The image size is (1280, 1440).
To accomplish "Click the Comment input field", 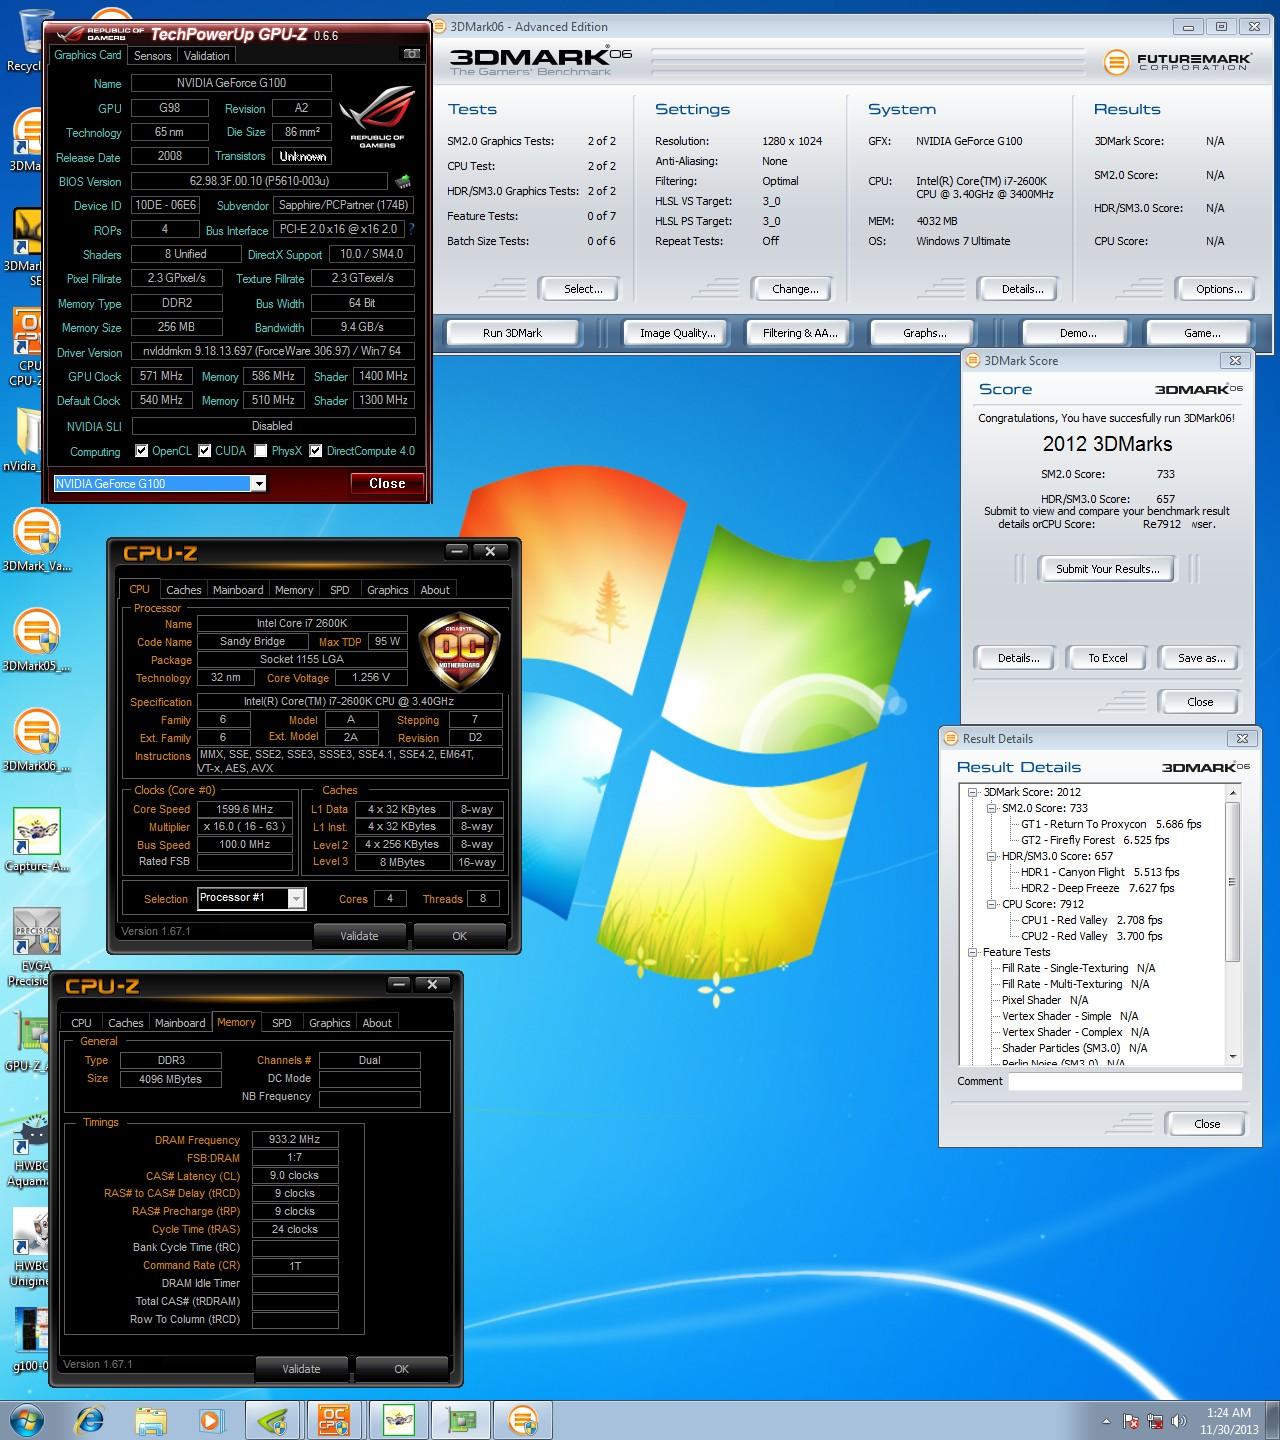I will pyautogui.click(x=1125, y=1081).
